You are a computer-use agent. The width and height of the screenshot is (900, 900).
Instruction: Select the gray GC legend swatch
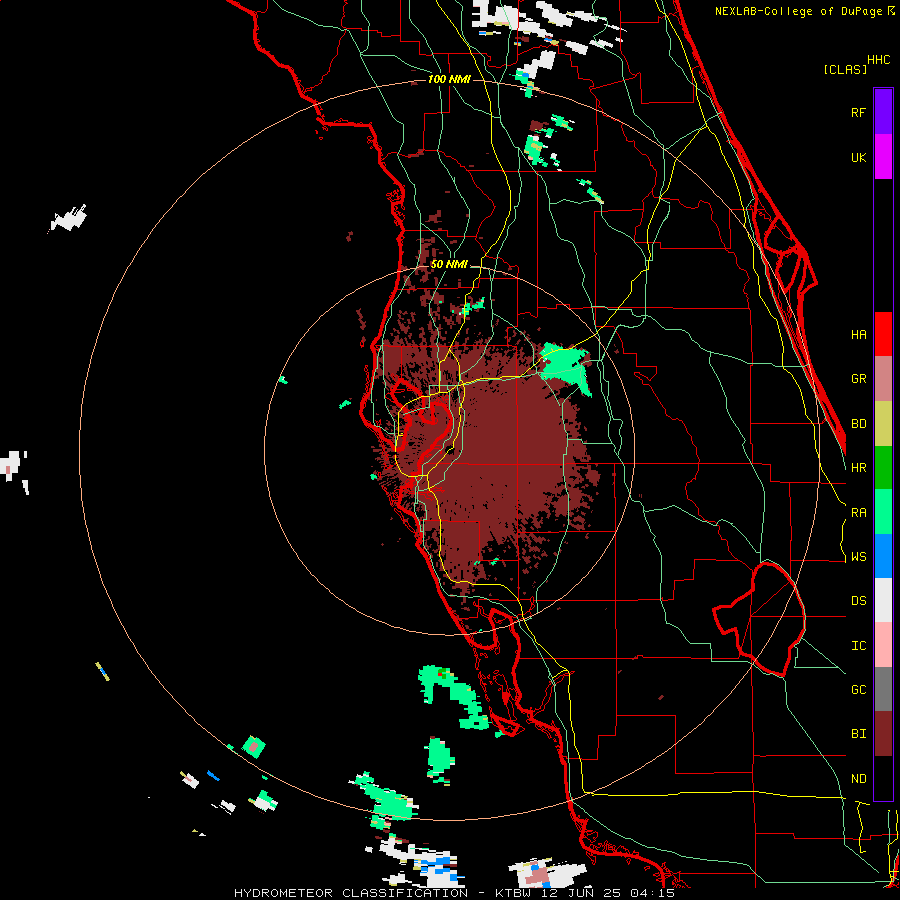tap(883, 689)
